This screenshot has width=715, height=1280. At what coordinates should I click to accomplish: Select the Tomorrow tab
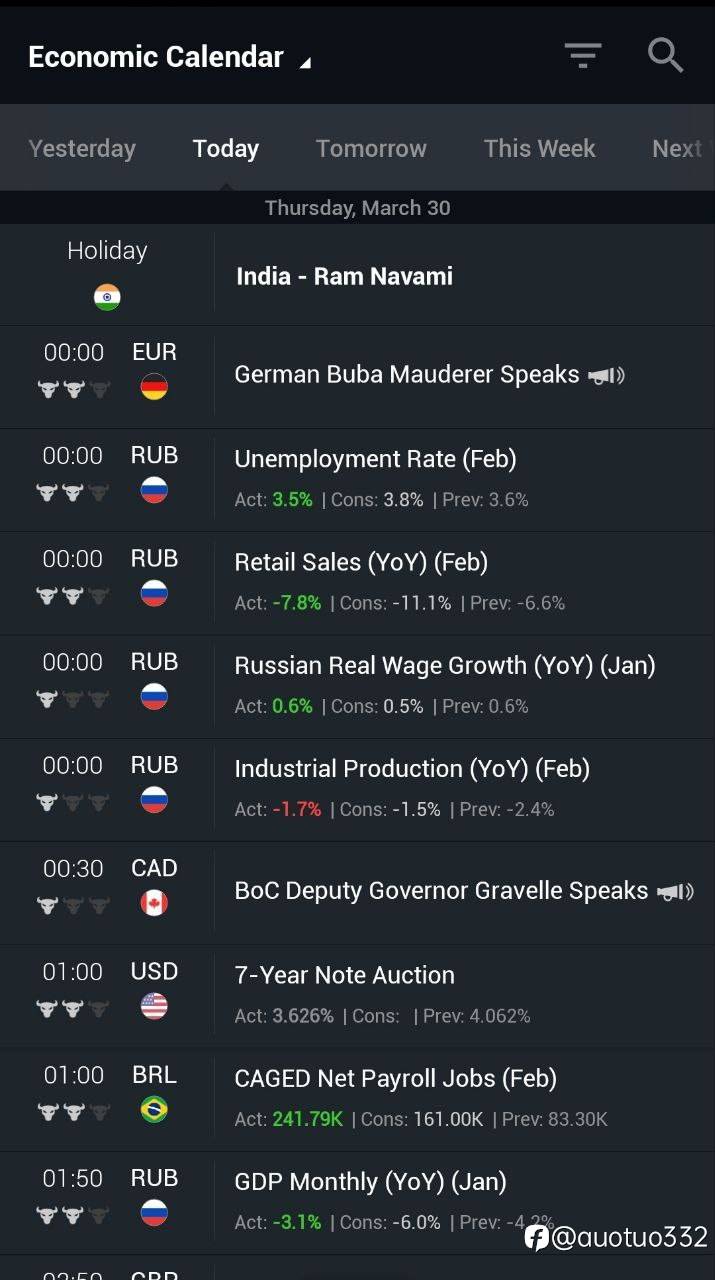[x=371, y=148]
